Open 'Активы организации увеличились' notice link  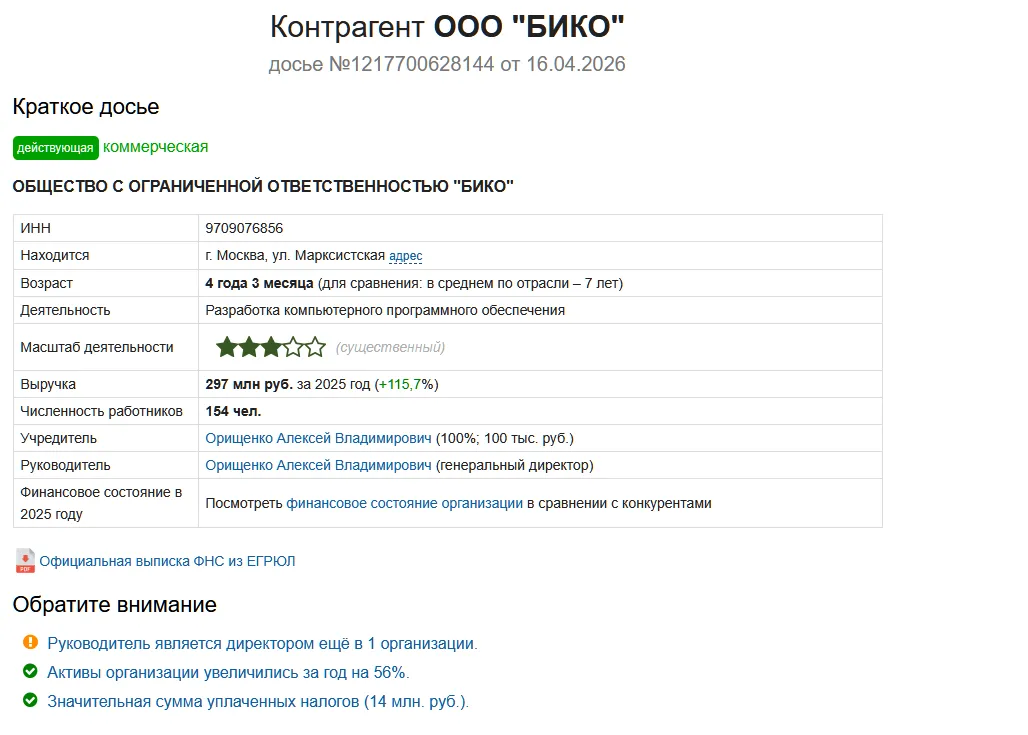(x=228, y=672)
